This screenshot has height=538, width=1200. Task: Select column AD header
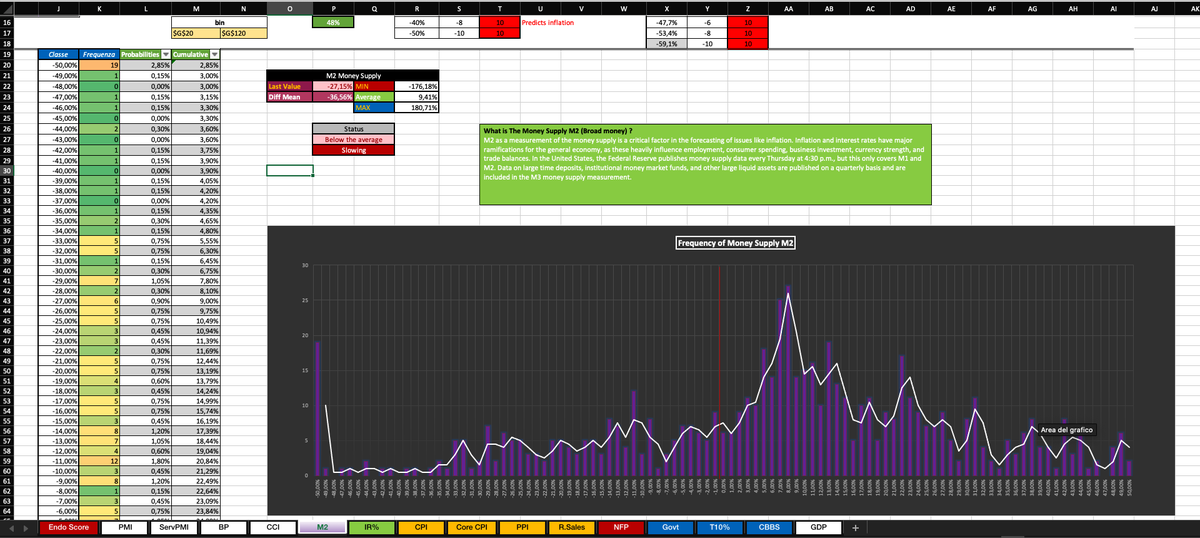(910, 7)
